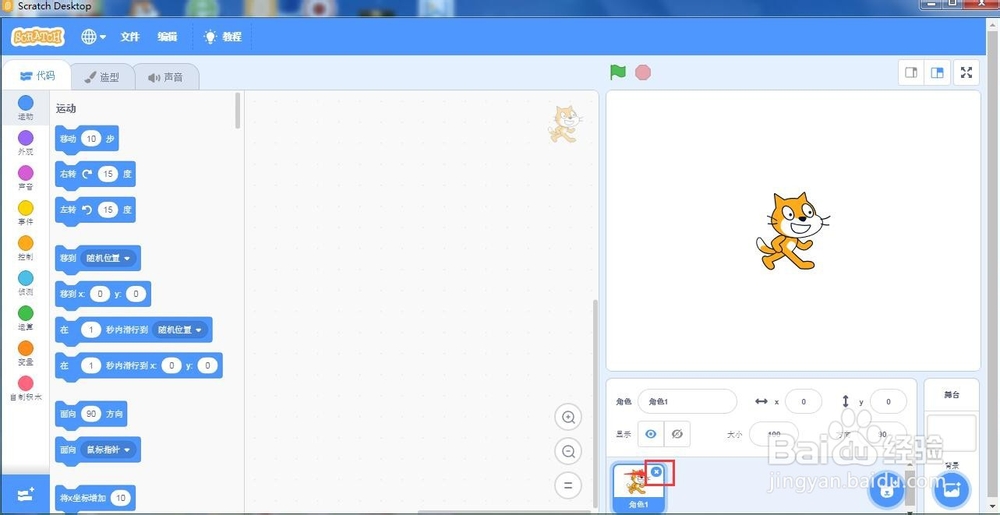Click seconds value in 滑行到 随机位置 block

pos(91,330)
